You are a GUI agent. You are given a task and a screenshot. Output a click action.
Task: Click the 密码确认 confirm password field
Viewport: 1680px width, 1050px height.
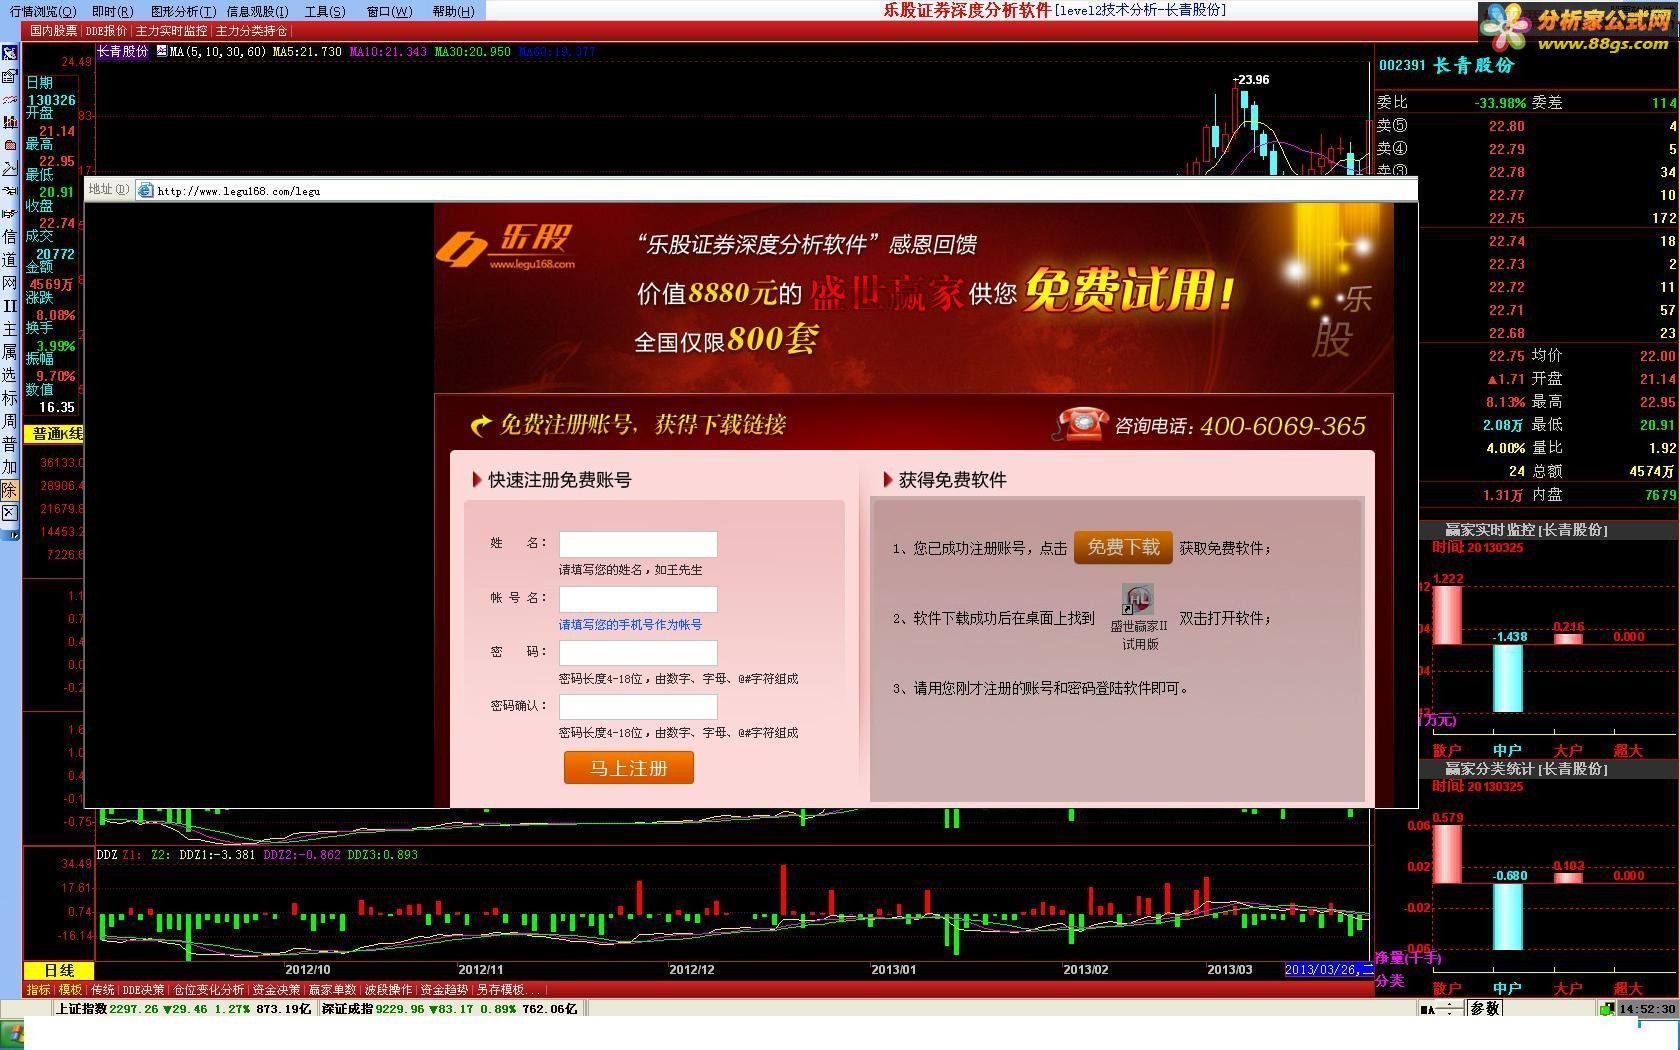click(x=638, y=707)
